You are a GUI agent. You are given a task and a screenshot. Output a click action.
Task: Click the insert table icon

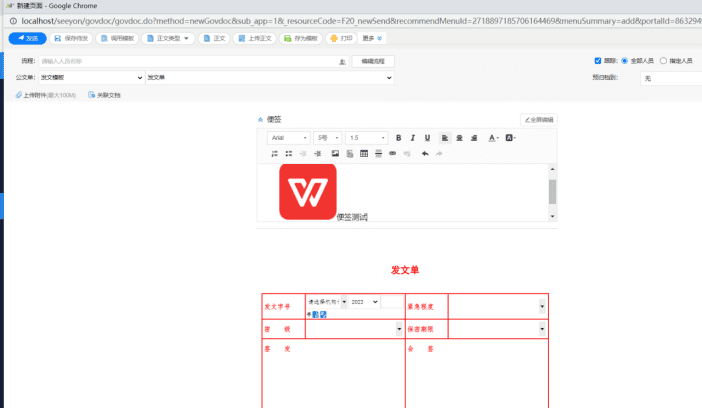pos(364,154)
